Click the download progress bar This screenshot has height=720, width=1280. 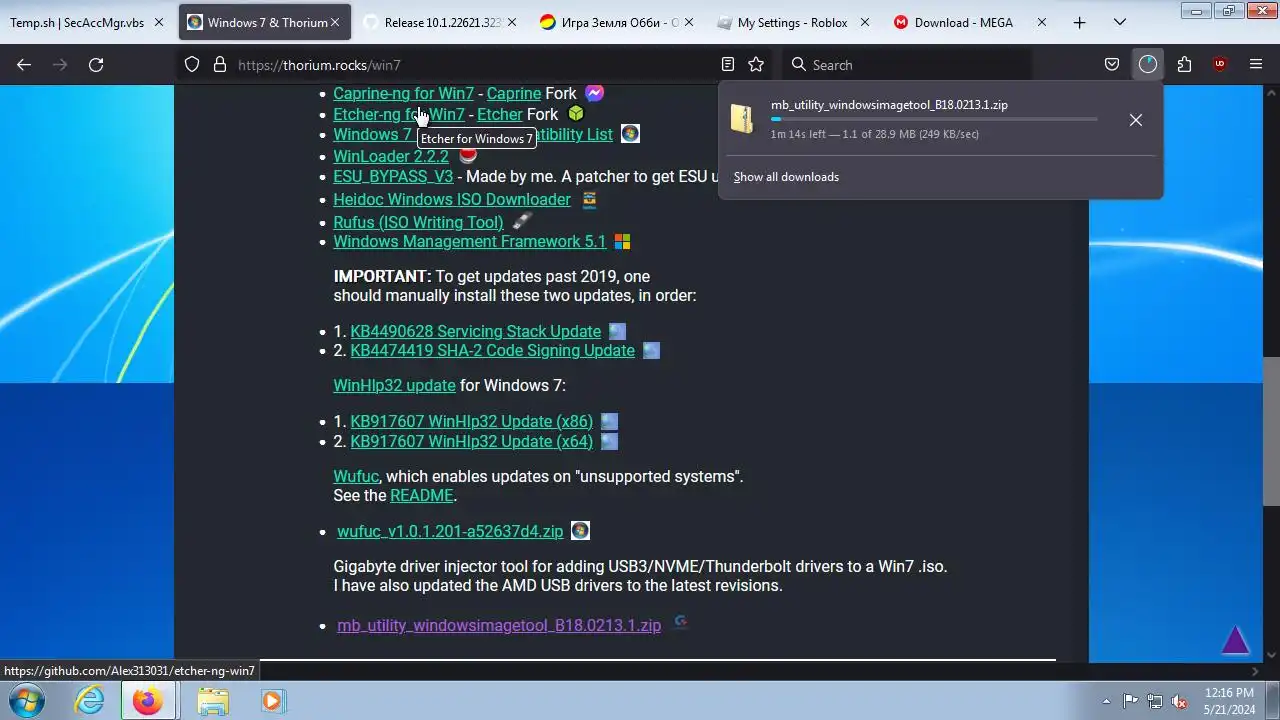(934, 119)
